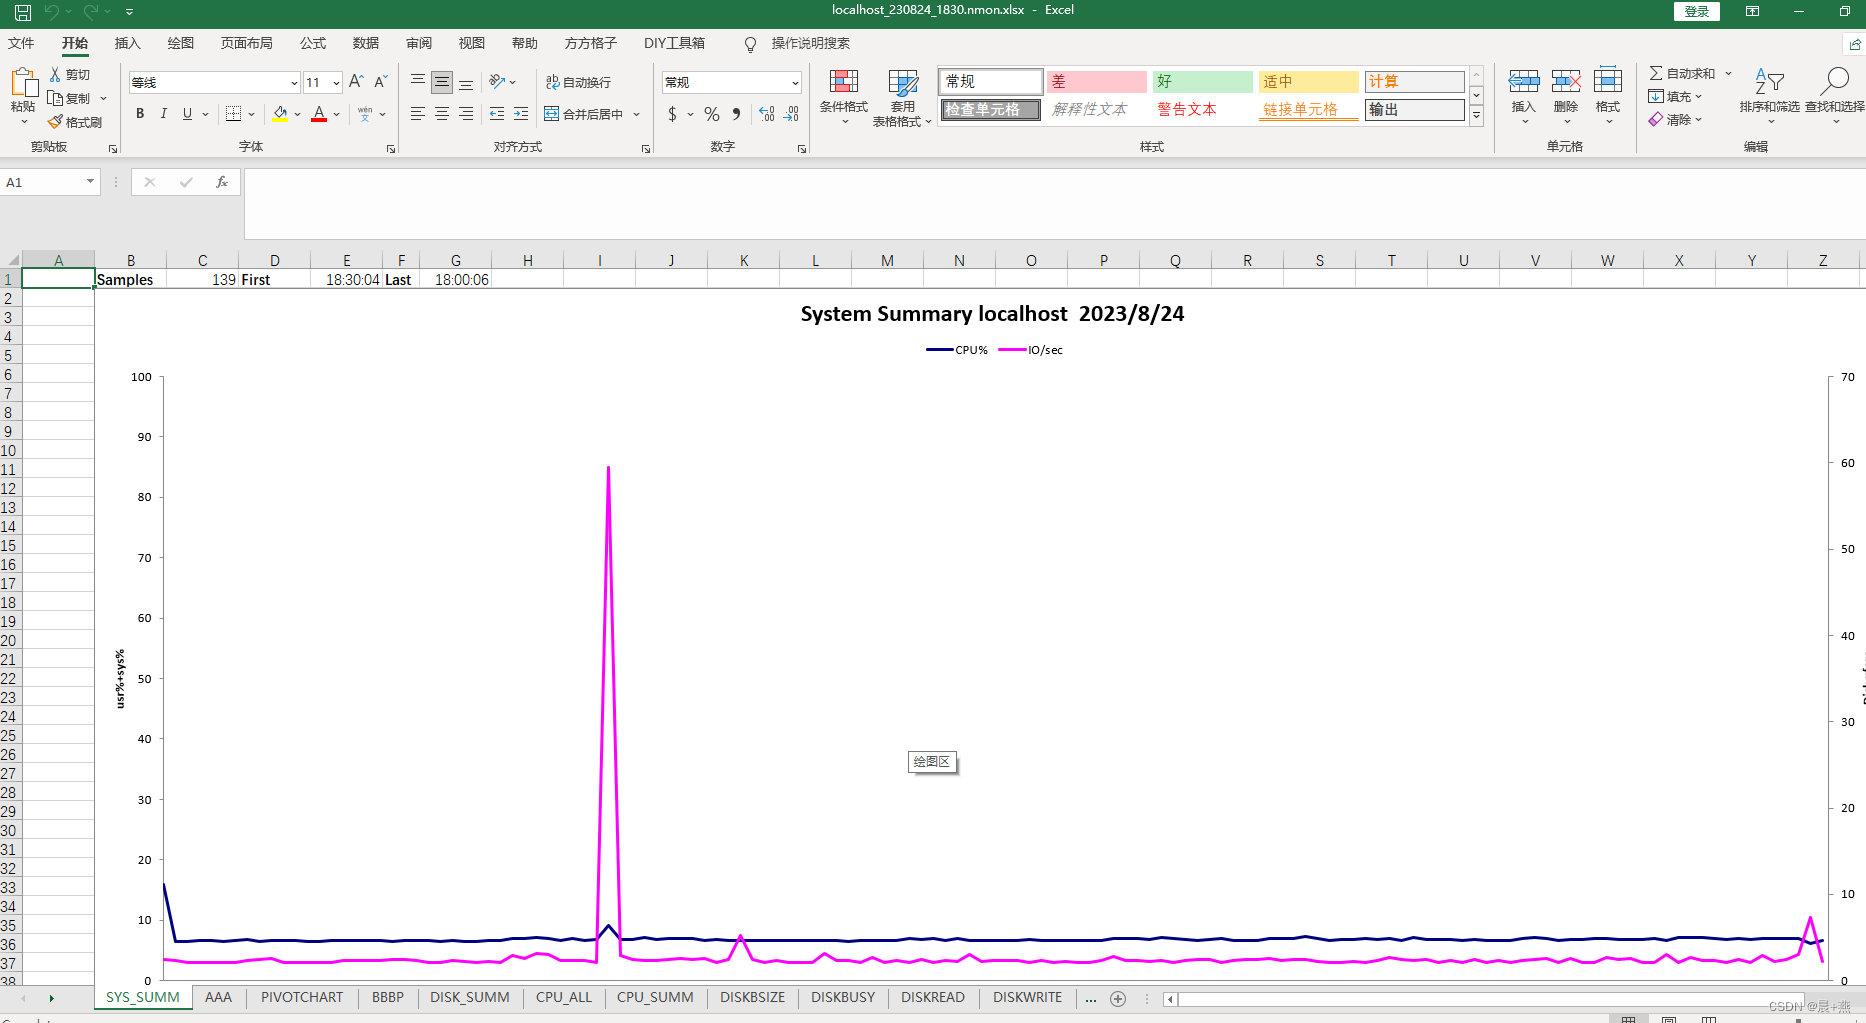Increase font size with larger A icon
1866x1023 pixels.
(x=356, y=82)
